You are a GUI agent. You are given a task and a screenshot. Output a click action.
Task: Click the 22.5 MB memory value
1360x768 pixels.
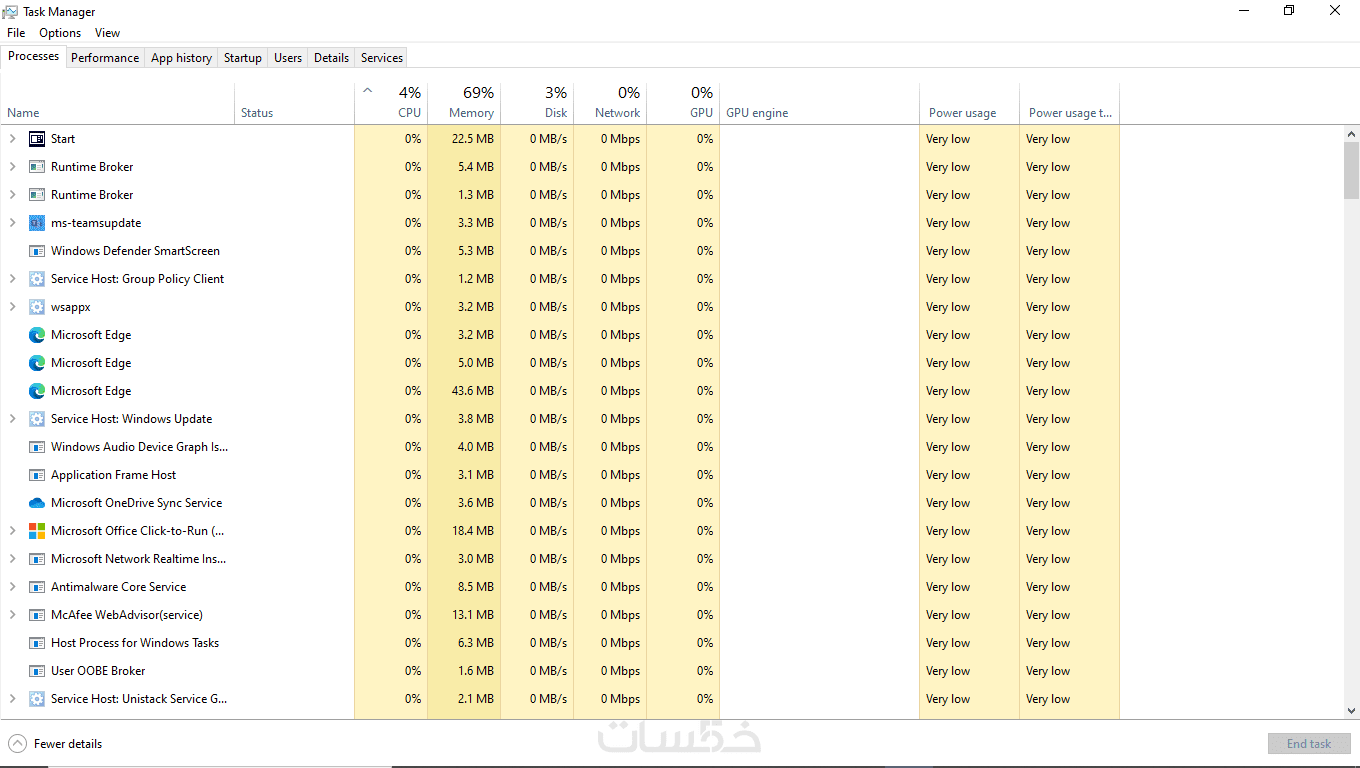tap(472, 139)
